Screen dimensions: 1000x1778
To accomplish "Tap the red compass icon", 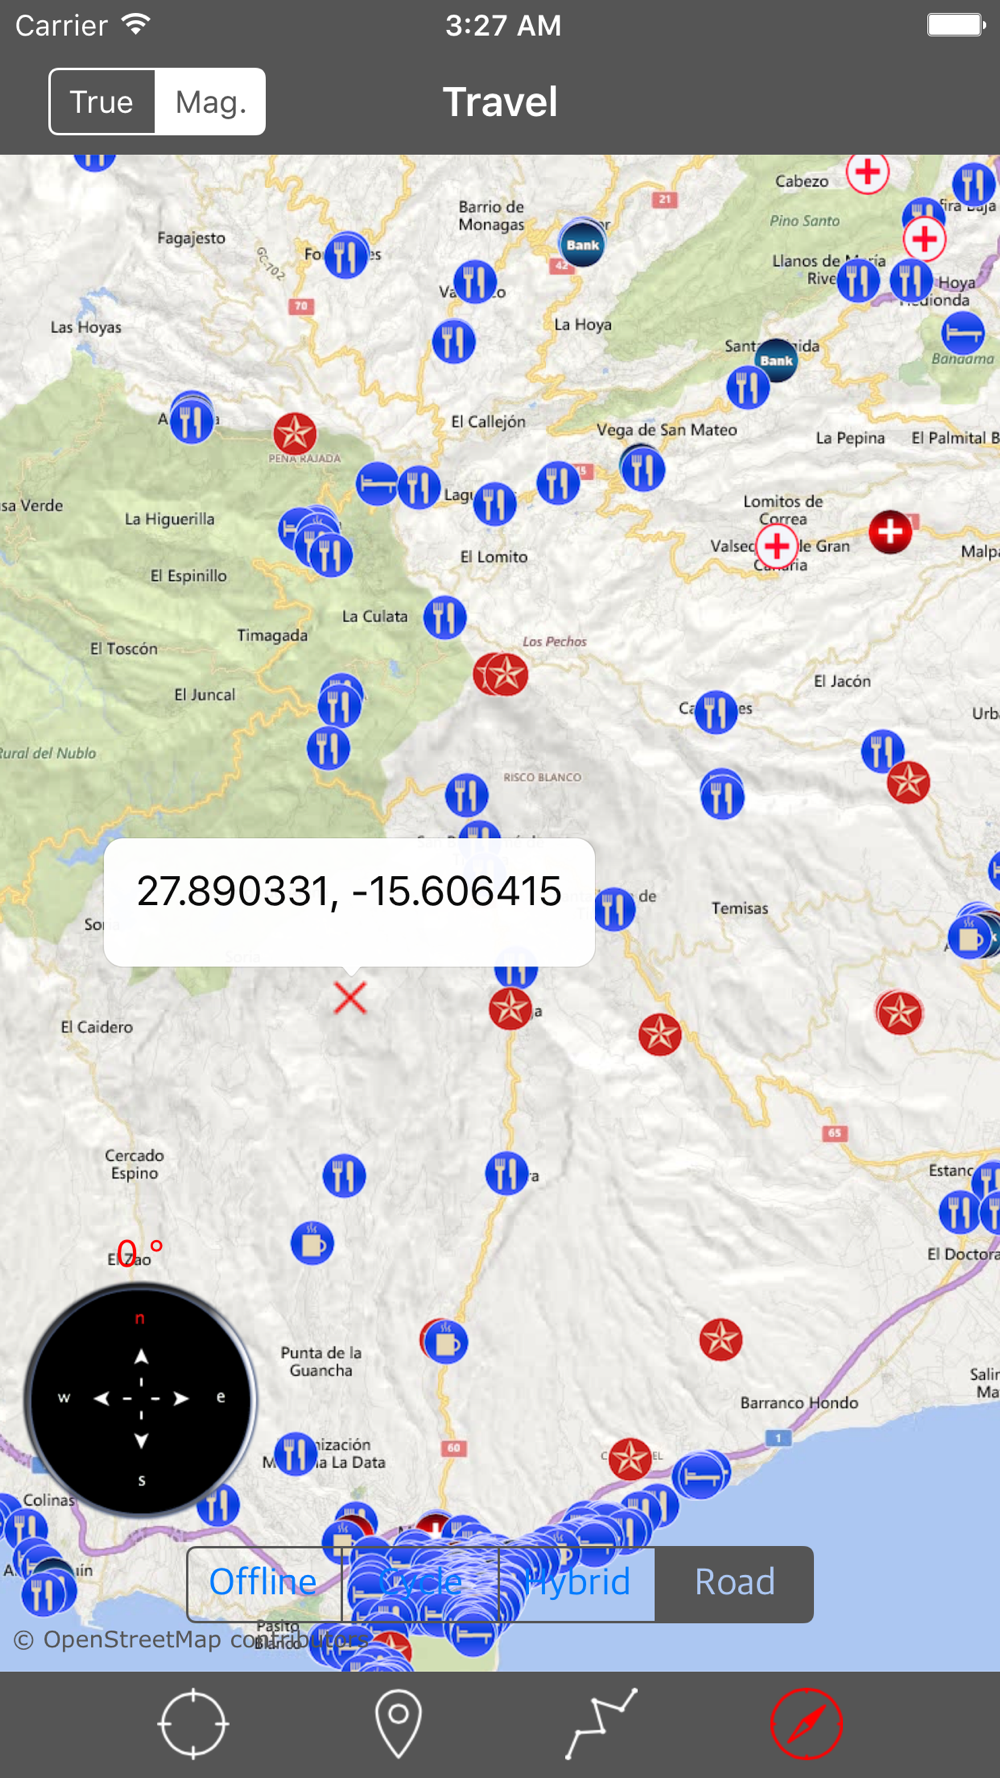I will coord(806,1724).
